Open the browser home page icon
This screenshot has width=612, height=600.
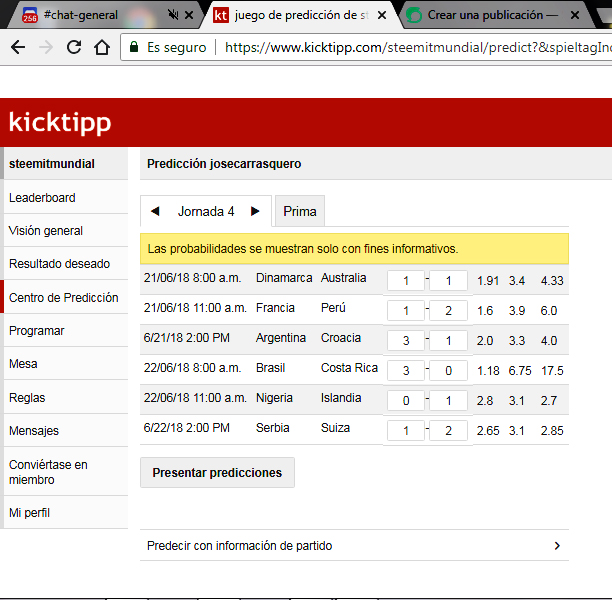click(x=102, y=47)
